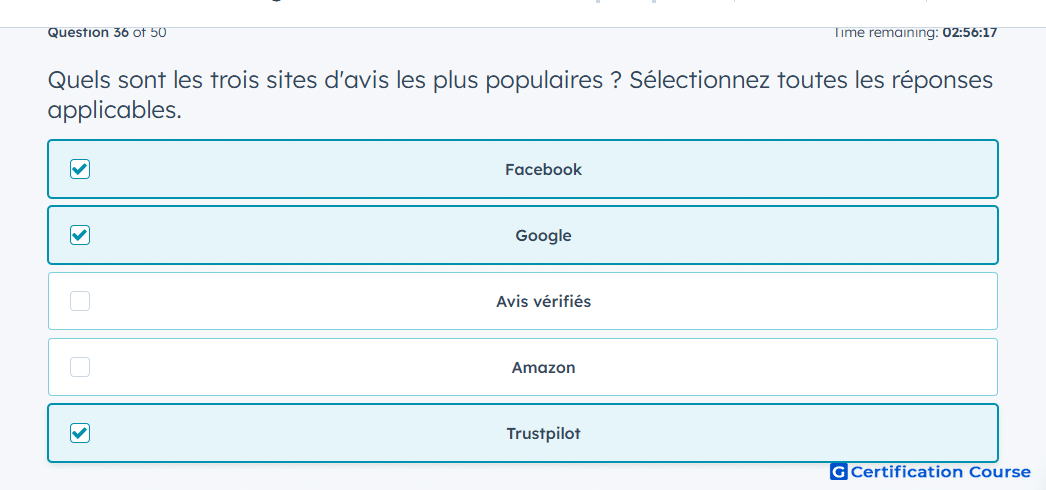Click the question heading about sites d'avis
Screen dimensions: 1046x490
point(520,95)
